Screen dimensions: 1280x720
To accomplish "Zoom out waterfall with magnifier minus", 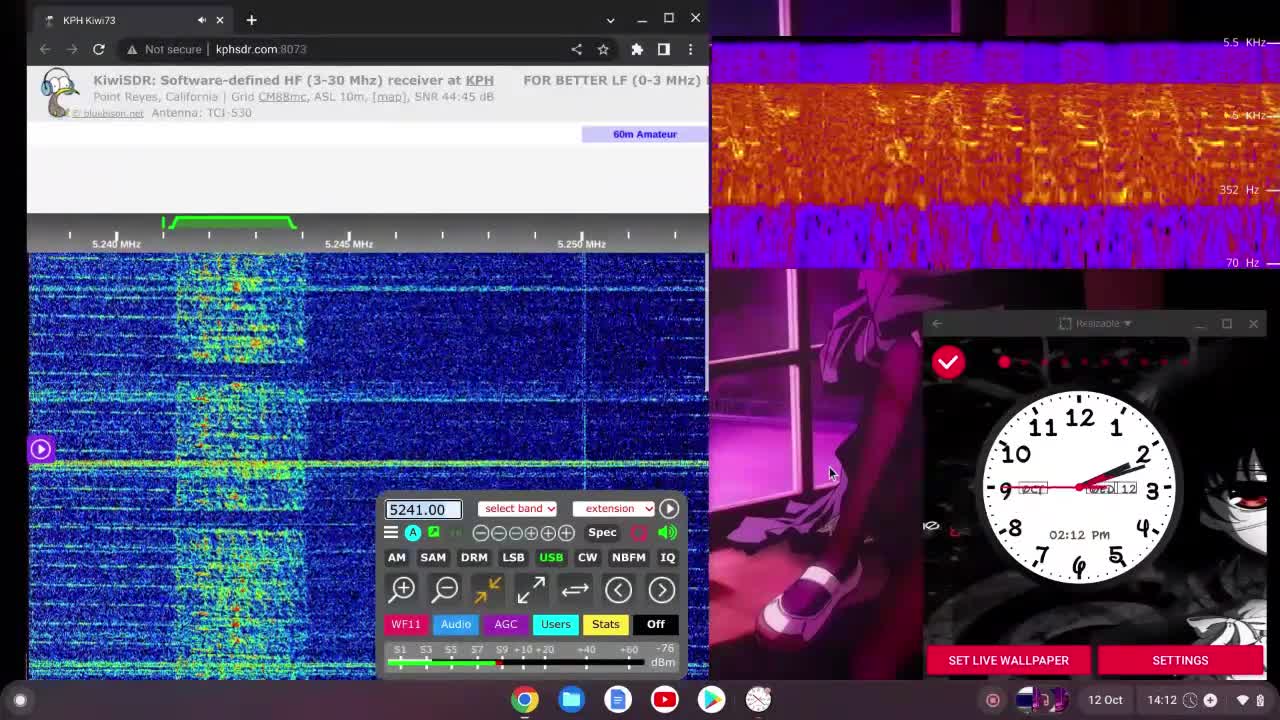I will pyautogui.click(x=446, y=590).
